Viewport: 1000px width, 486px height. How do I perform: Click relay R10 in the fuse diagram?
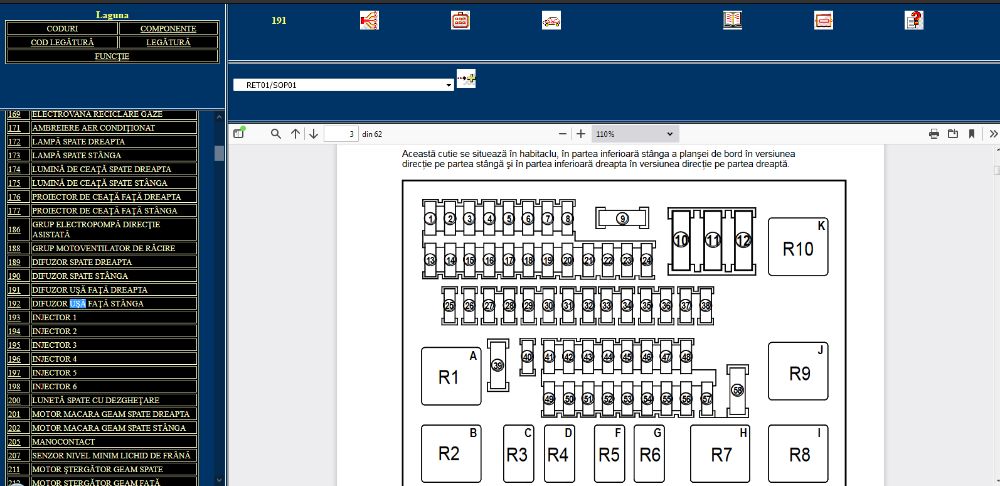798,247
